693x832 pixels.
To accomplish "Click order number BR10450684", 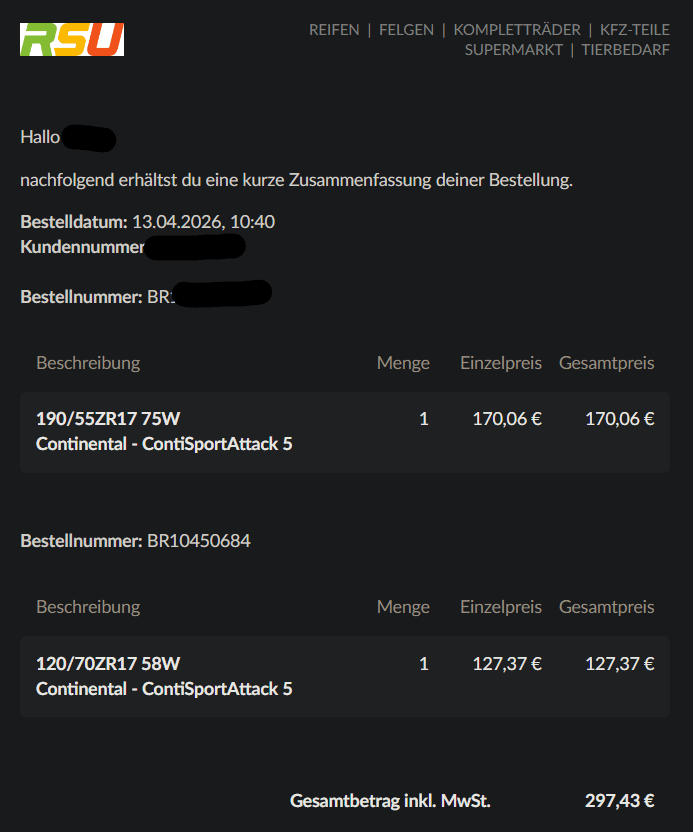I will tap(199, 541).
